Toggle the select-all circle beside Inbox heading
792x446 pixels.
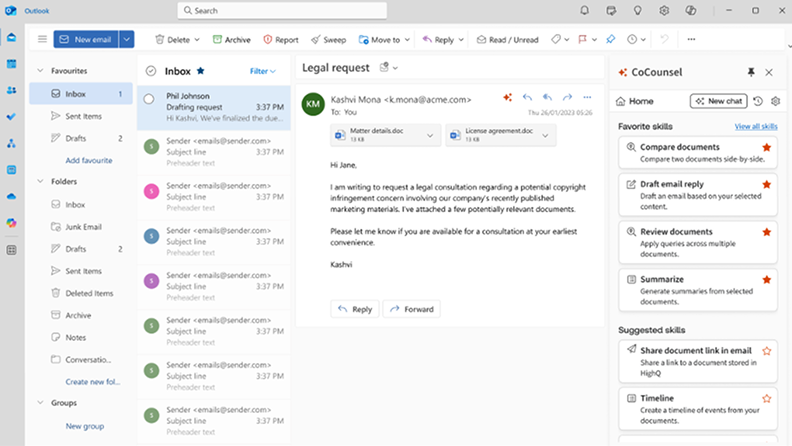(x=151, y=71)
